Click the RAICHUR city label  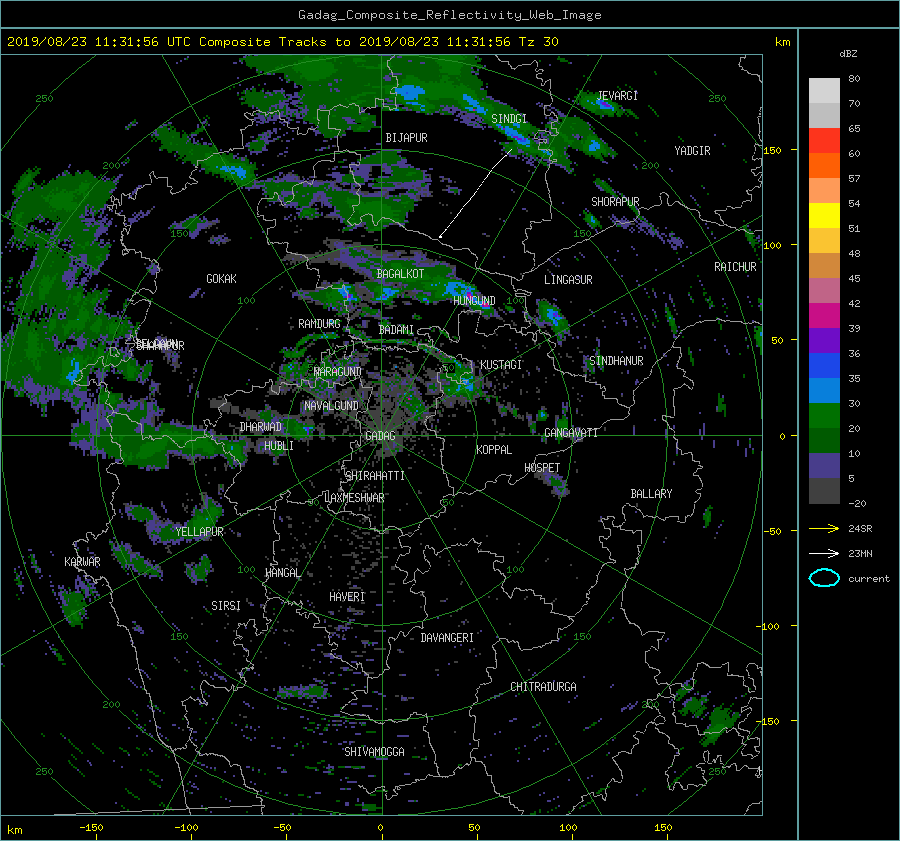(x=735, y=266)
